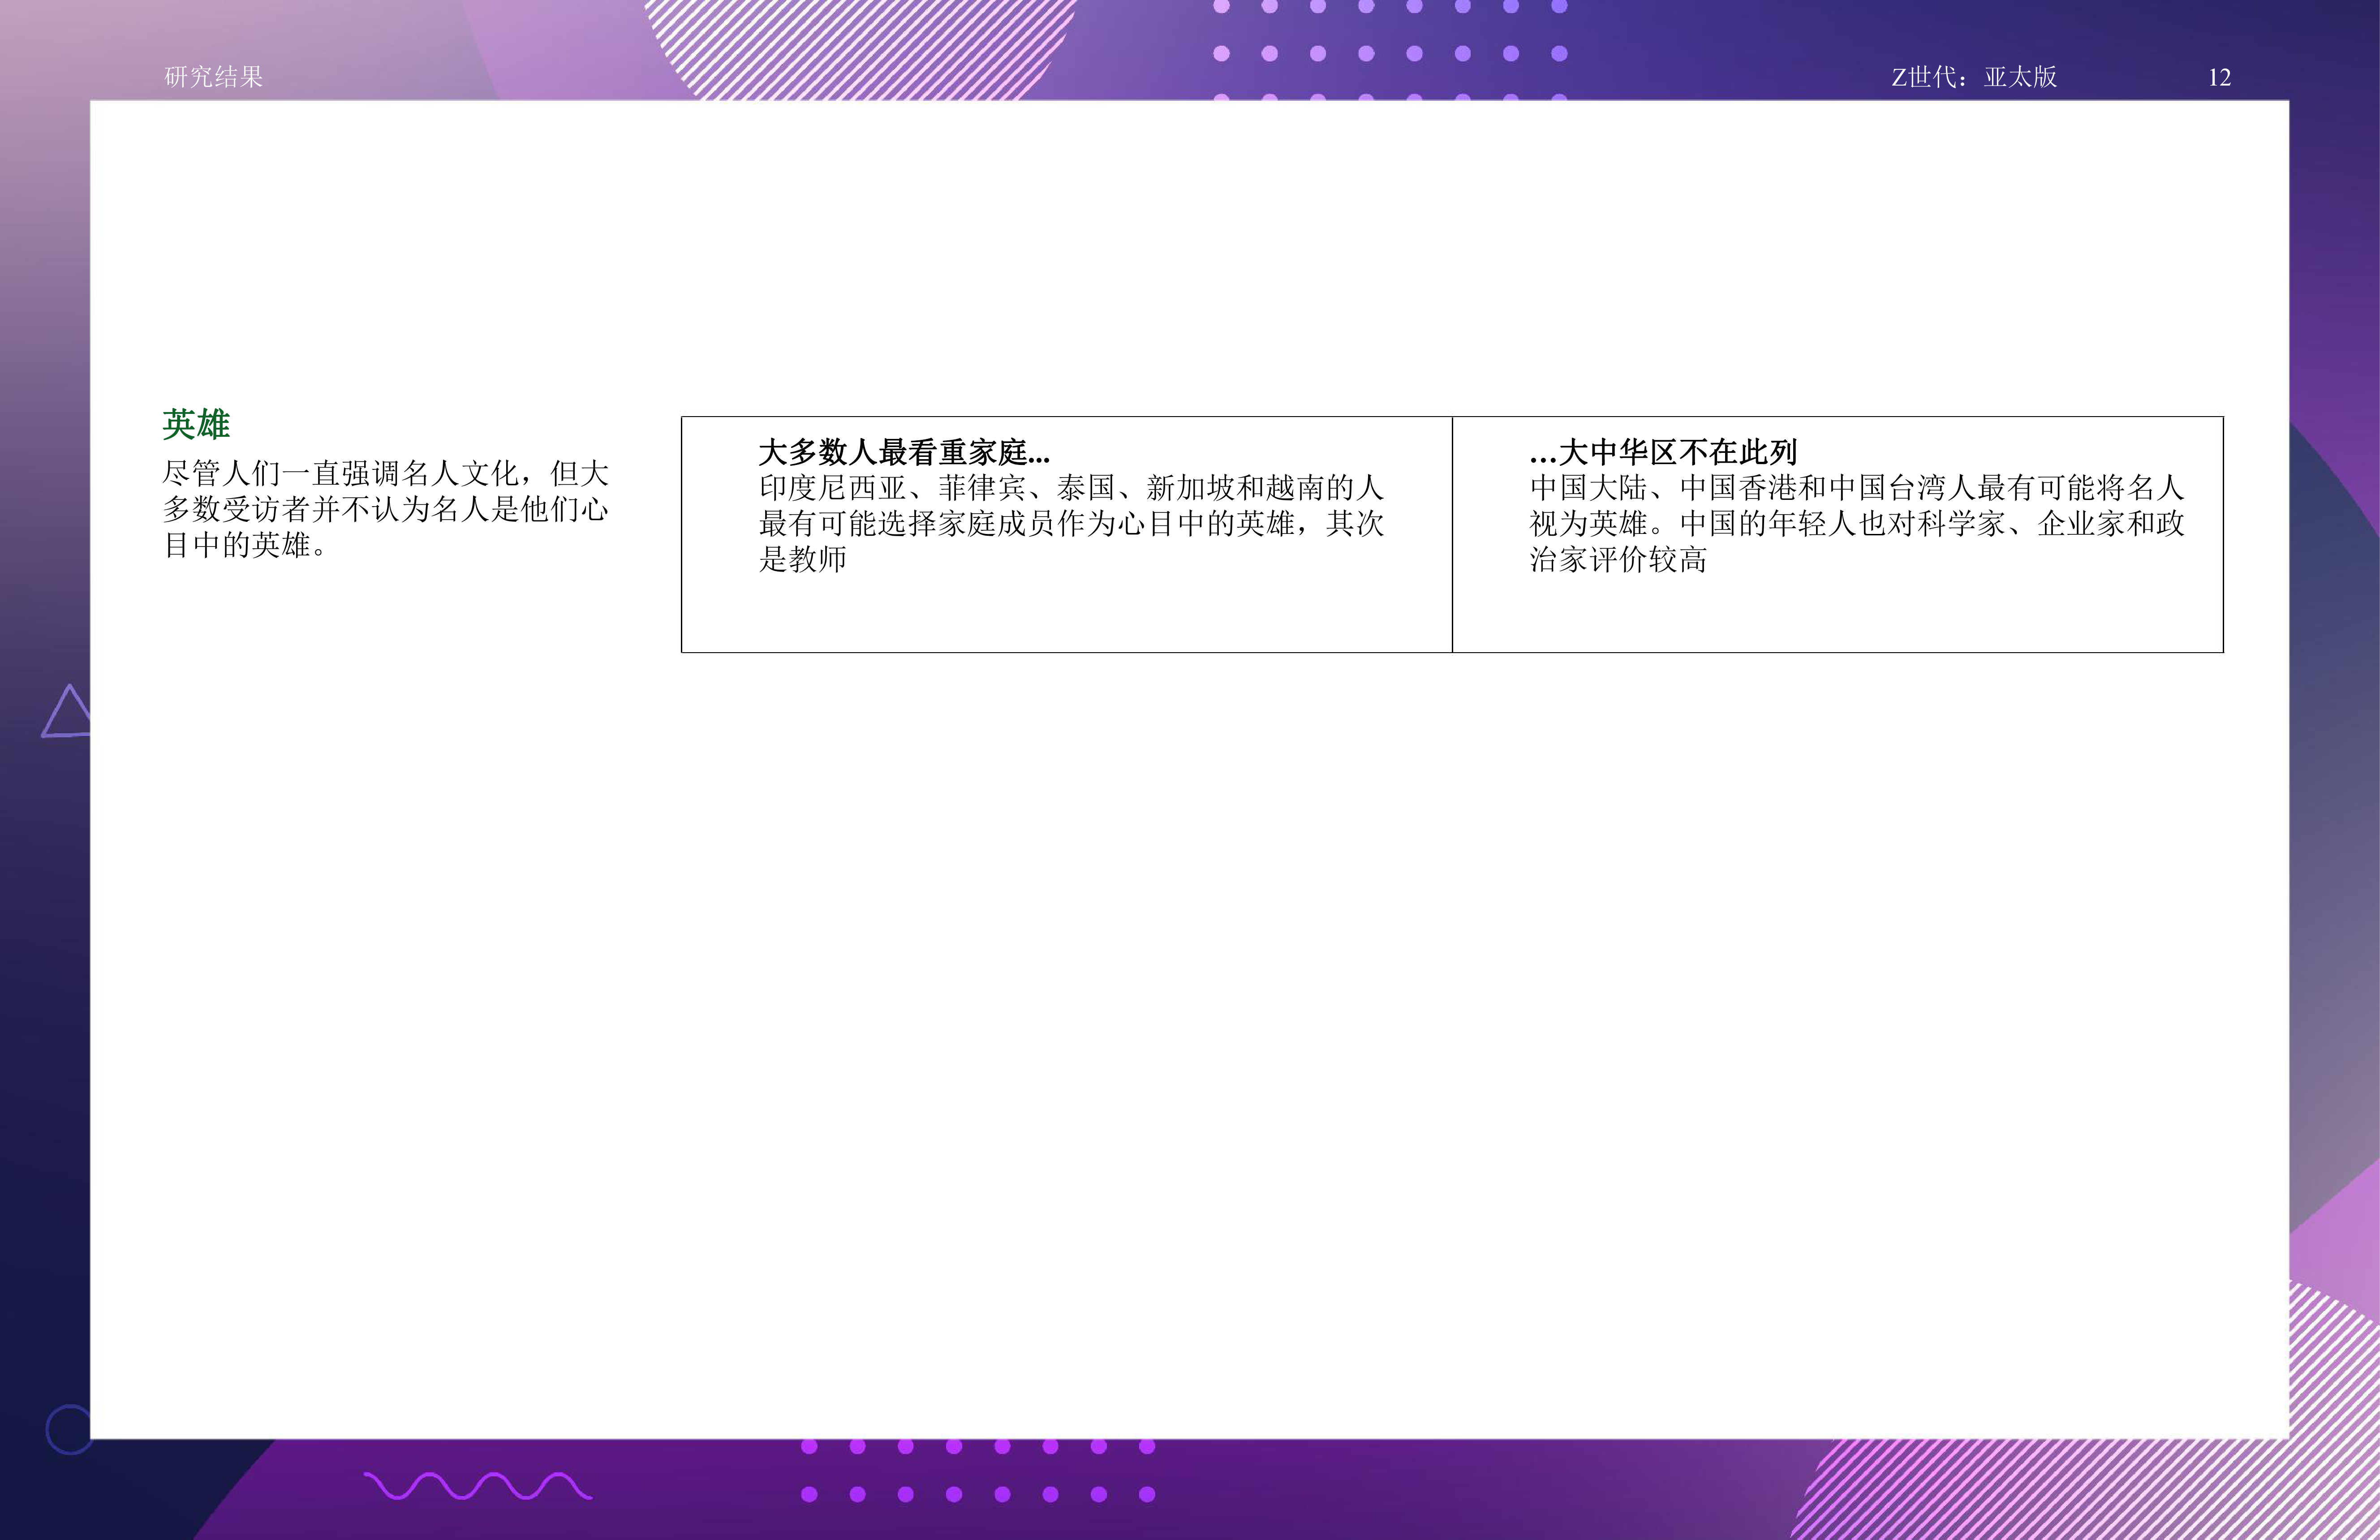Click the bold heading ...大中华区不在此列
2380x1540 pixels.
point(1662,452)
